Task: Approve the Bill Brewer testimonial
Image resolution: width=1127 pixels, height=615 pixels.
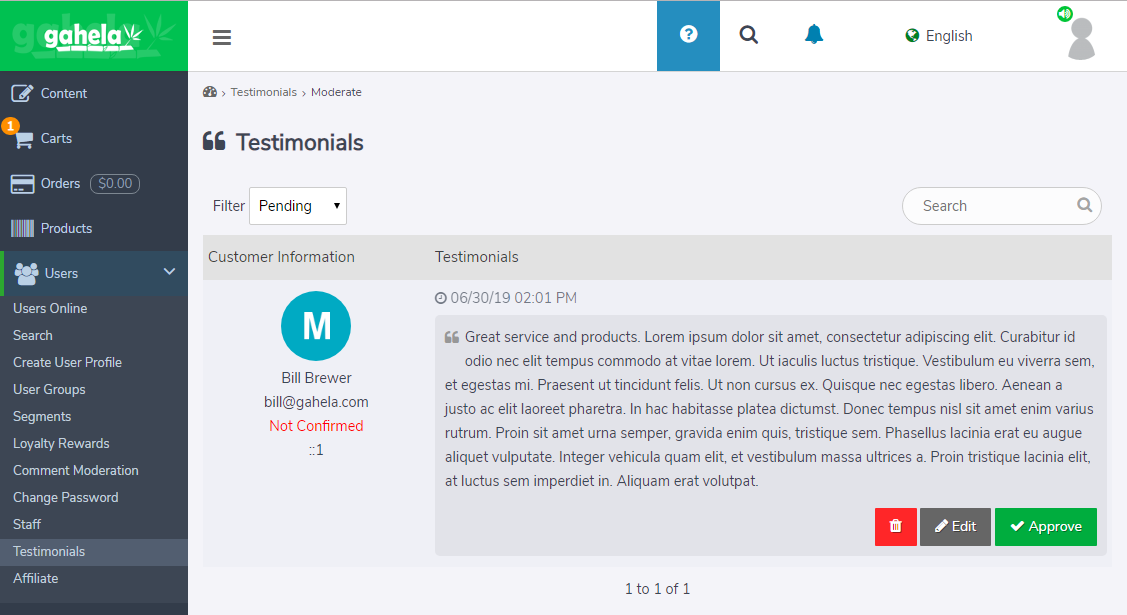Action: pyautogui.click(x=1045, y=527)
